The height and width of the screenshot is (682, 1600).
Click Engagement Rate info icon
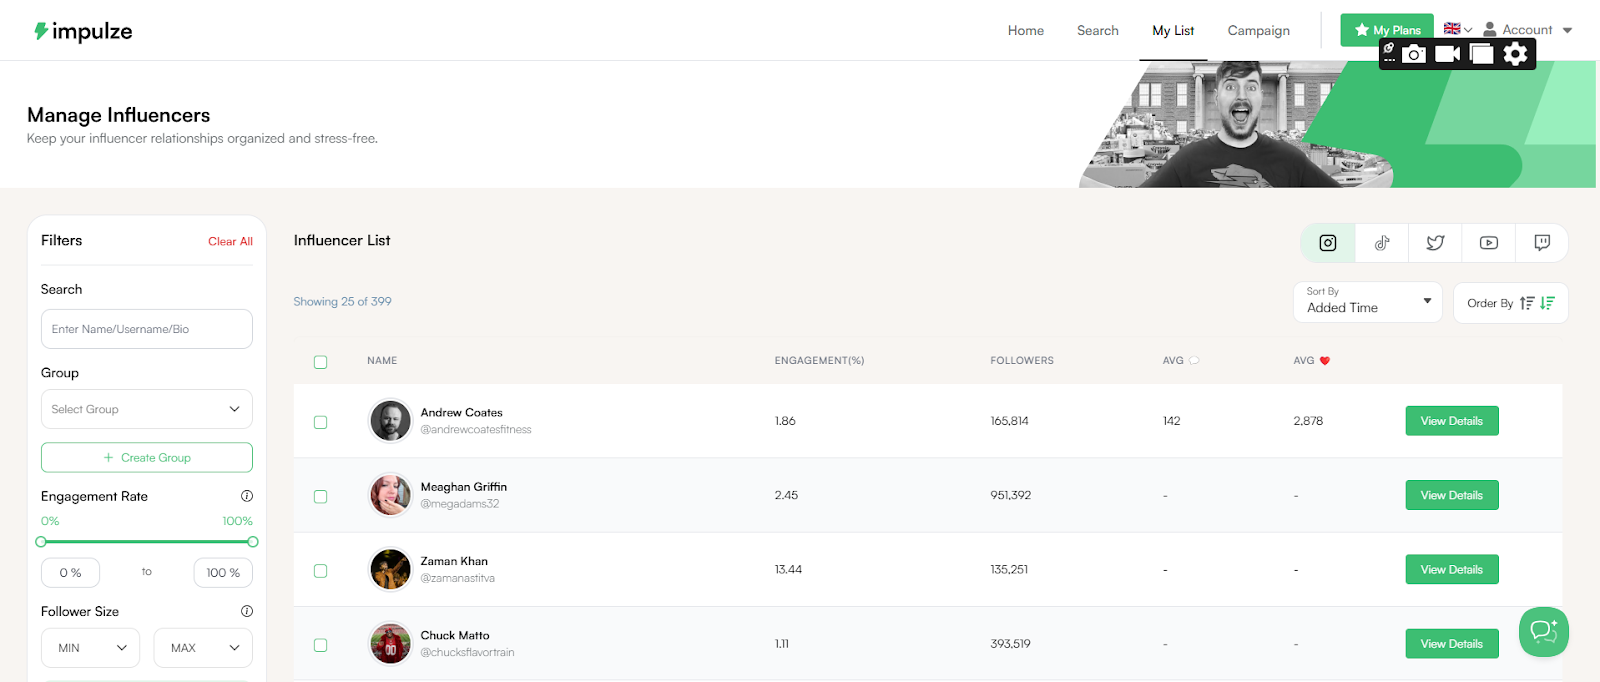[x=247, y=496]
